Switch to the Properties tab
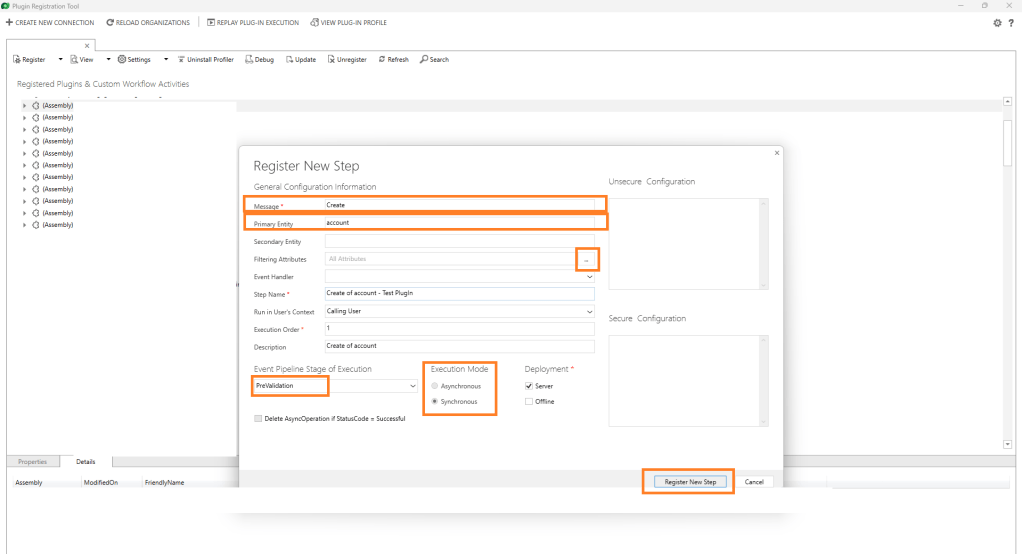This screenshot has height=554, width=1022. click(32, 462)
